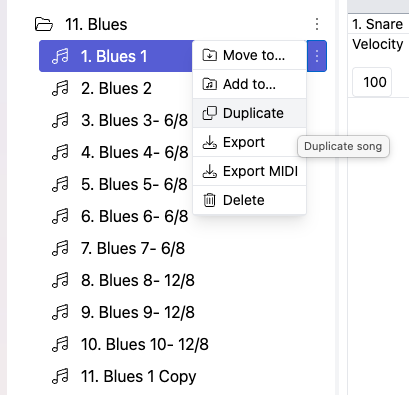The width and height of the screenshot is (409, 395).
Task: Click the Velocity field showing 100
Action: [x=372, y=82]
